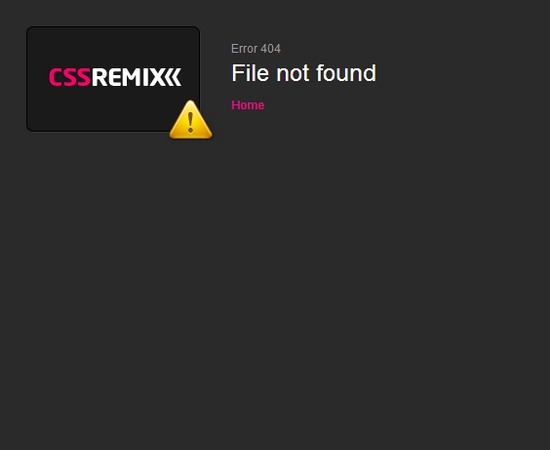Click the word File in the heading
Image resolution: width=550 pixels, height=450 pixels.
[x=250, y=73]
